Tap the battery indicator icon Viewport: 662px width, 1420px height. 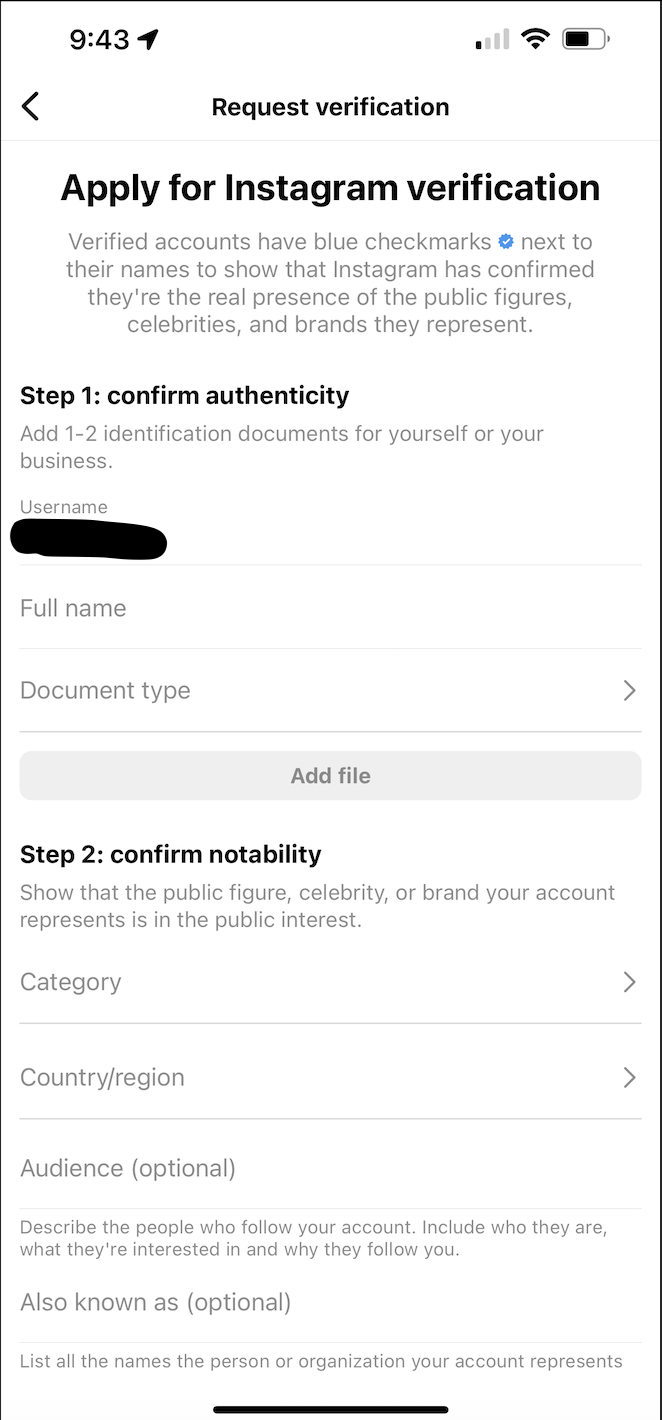pyautogui.click(x=585, y=40)
